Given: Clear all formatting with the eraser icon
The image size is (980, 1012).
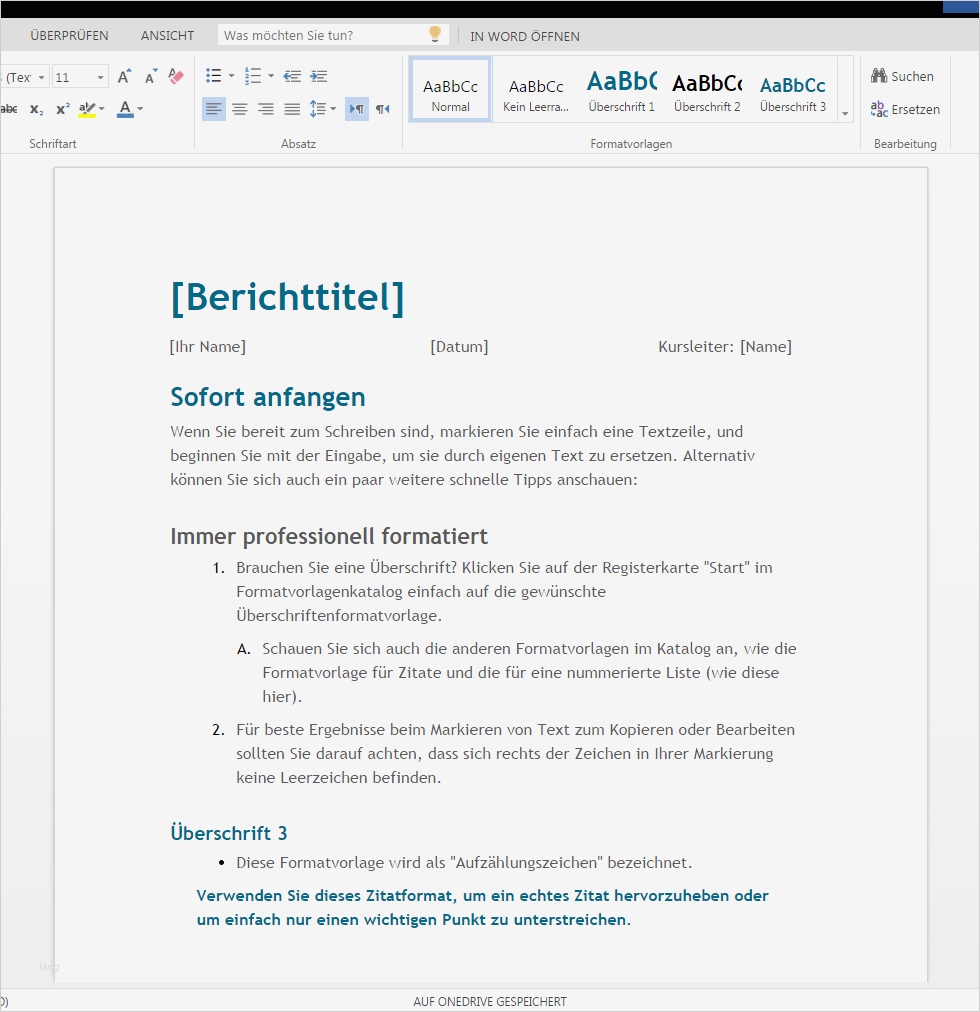Looking at the screenshot, I should click(176, 76).
